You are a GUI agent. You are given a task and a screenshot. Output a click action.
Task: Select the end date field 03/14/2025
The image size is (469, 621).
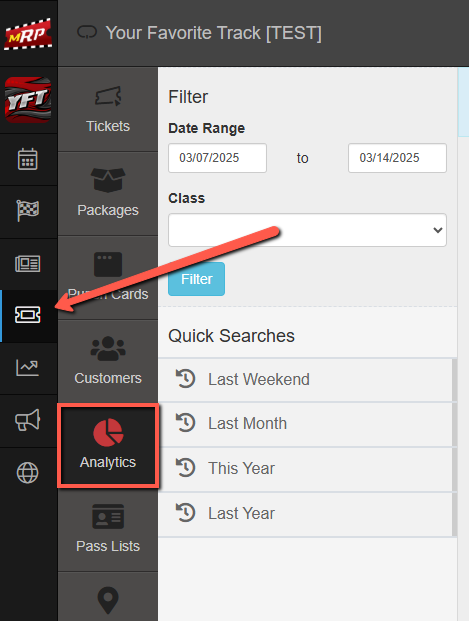coord(397,158)
